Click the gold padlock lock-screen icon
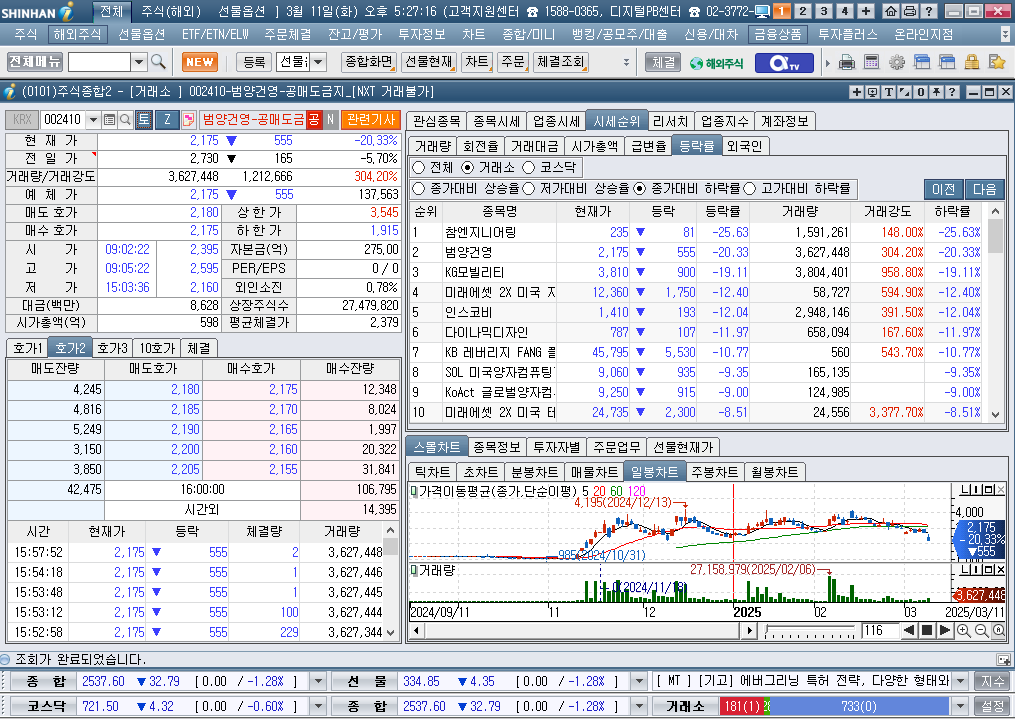This screenshot has height=720, width=1015. click(971, 62)
